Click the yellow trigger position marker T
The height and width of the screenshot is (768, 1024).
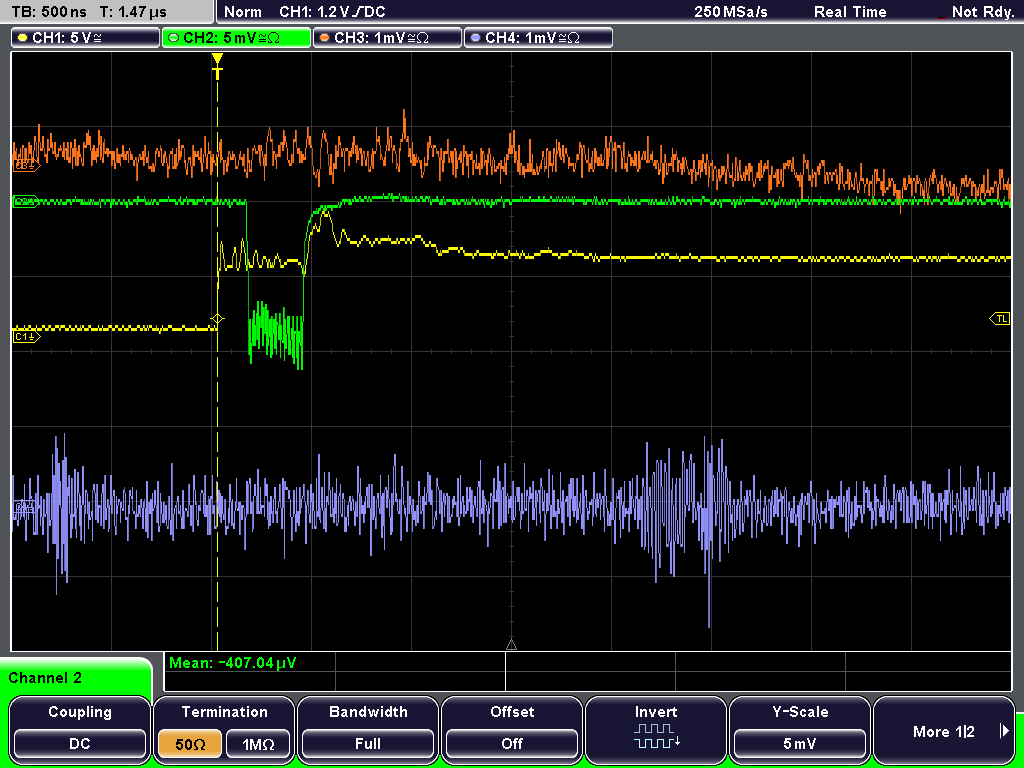(x=217, y=66)
